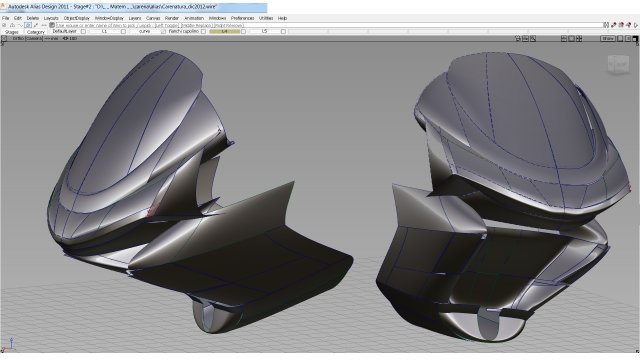Viewport: 640px width, 360px height.
Task: Click the zoom magnifier icon in viewport bar
Action: 533,38
